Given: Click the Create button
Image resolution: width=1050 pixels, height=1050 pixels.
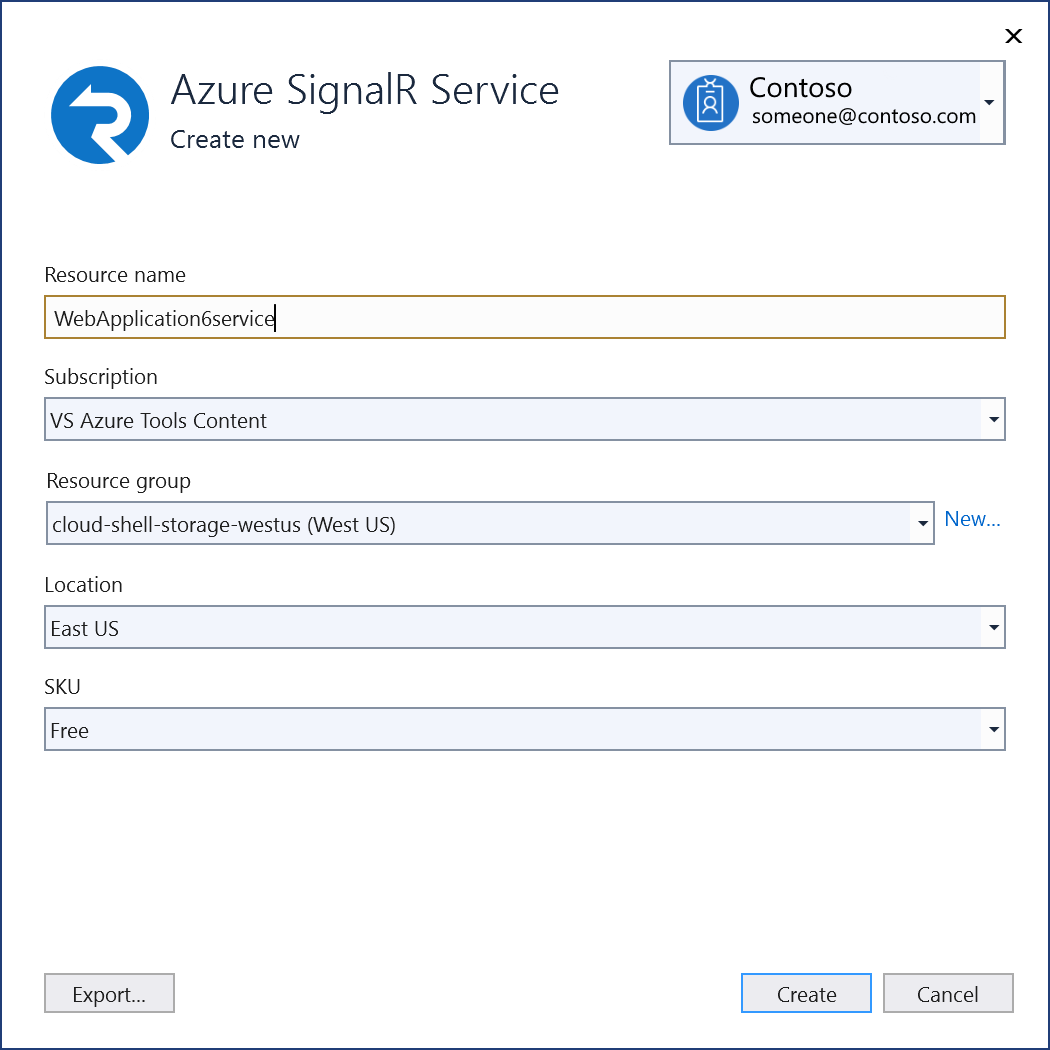Looking at the screenshot, I should point(806,993).
